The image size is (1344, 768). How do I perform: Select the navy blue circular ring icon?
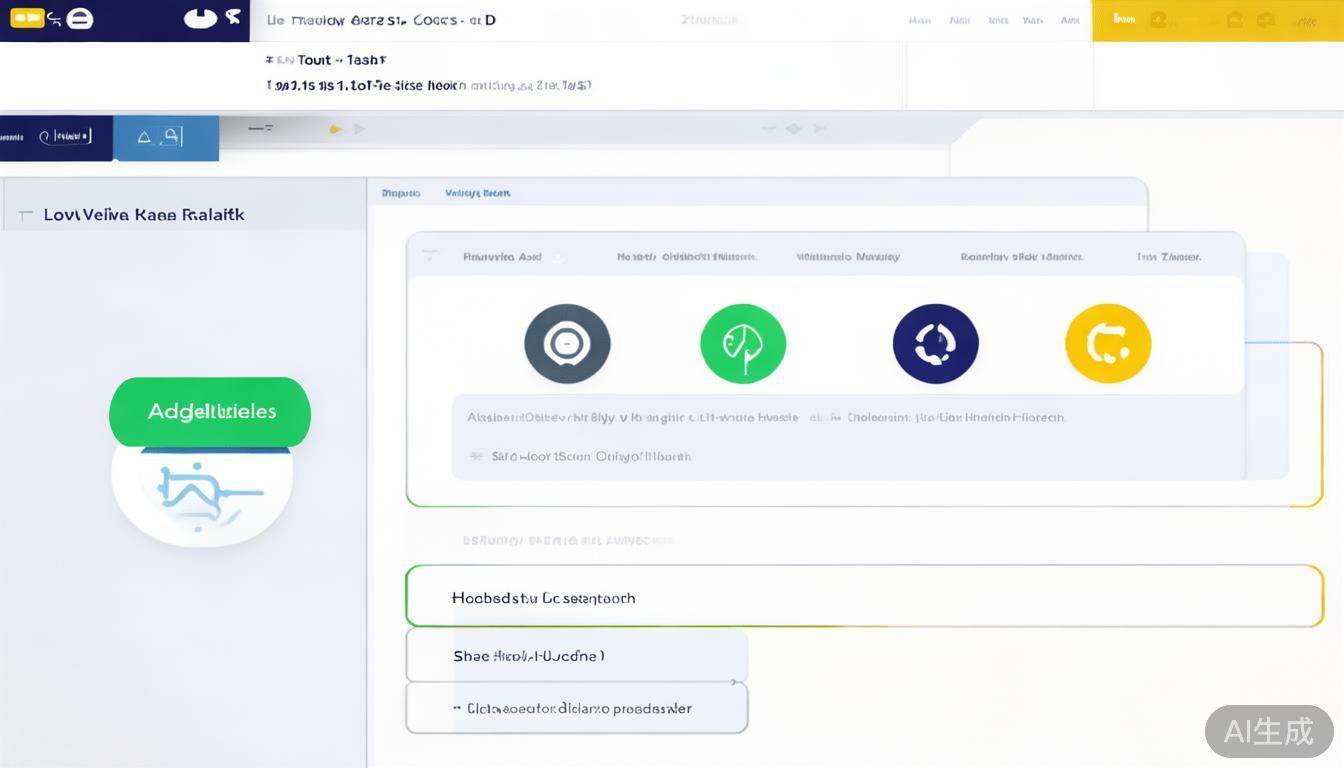(935, 344)
